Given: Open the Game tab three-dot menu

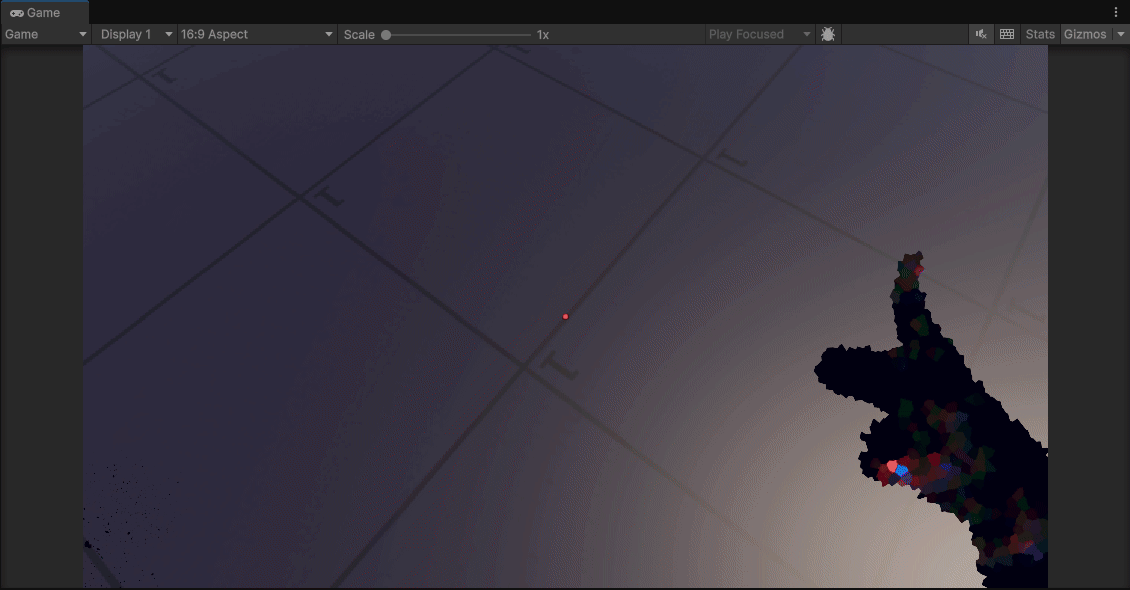Looking at the screenshot, I should coord(1116,12).
